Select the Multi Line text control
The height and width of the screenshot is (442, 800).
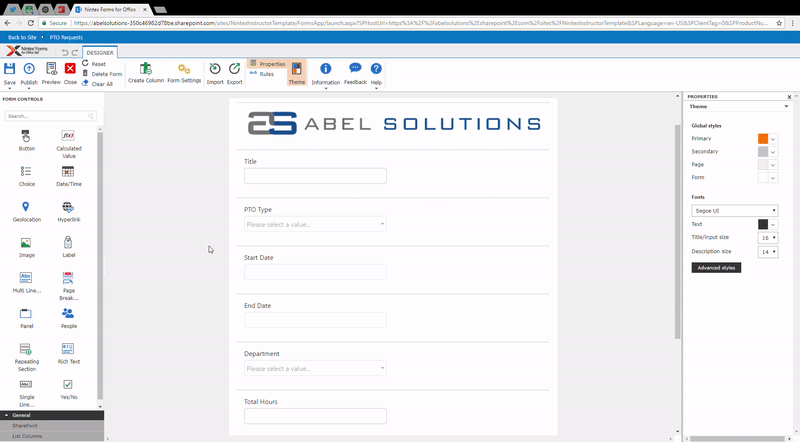coord(27,283)
